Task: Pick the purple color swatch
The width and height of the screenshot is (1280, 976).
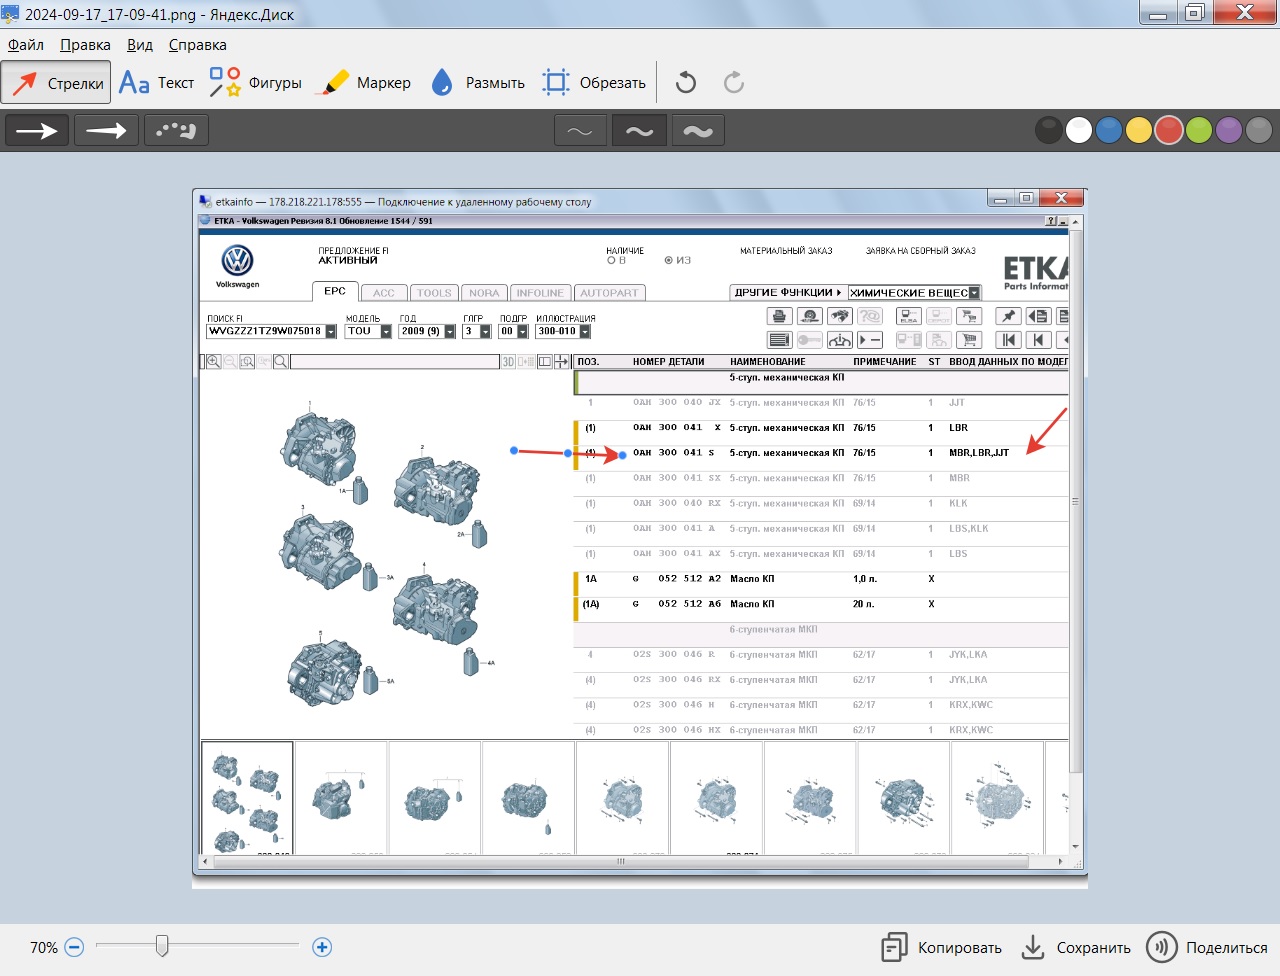Action: [1229, 130]
